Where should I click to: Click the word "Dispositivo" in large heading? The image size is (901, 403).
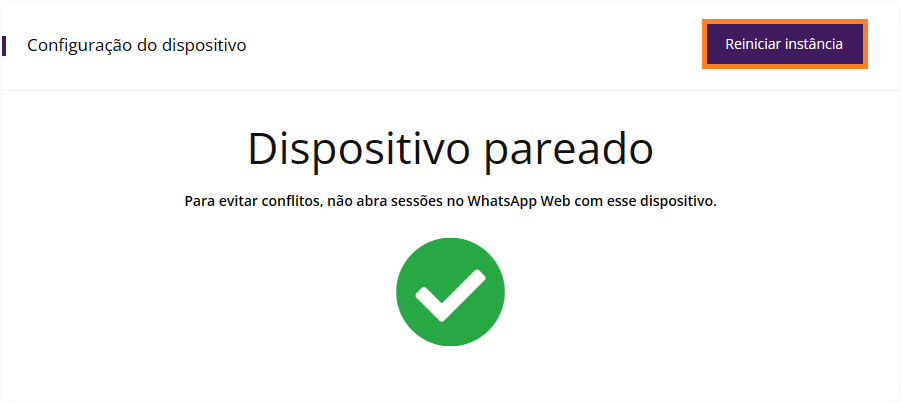click(358, 149)
